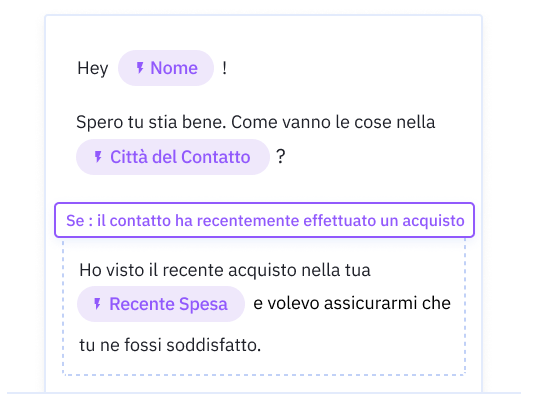Click the text 'tu ne fossi soddisfatto.'
The image size is (534, 394).
(170, 345)
